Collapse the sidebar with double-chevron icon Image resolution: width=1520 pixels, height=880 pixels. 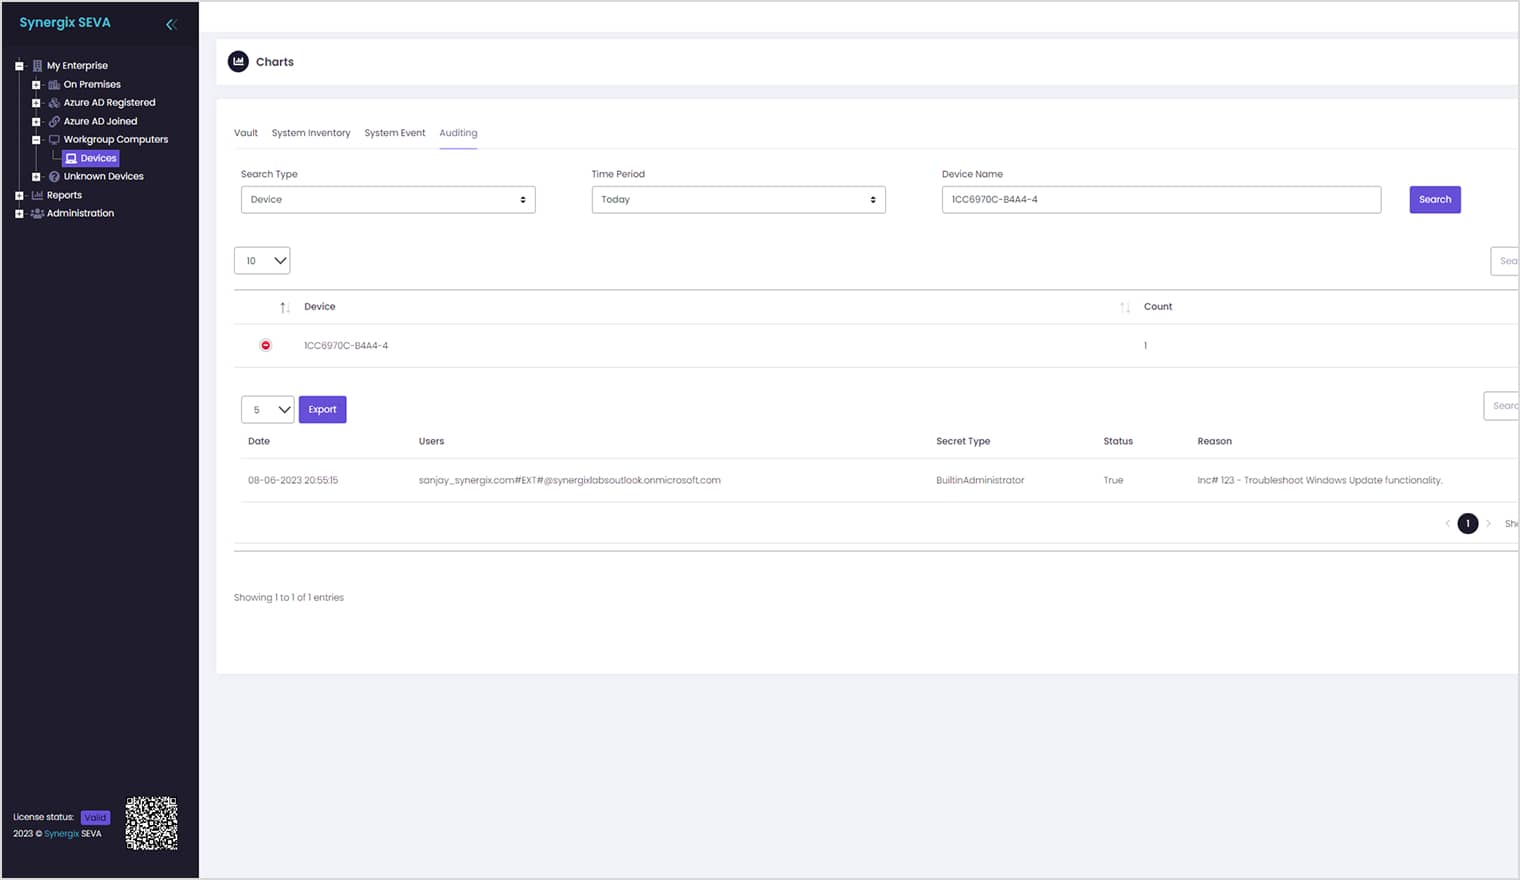coord(171,24)
